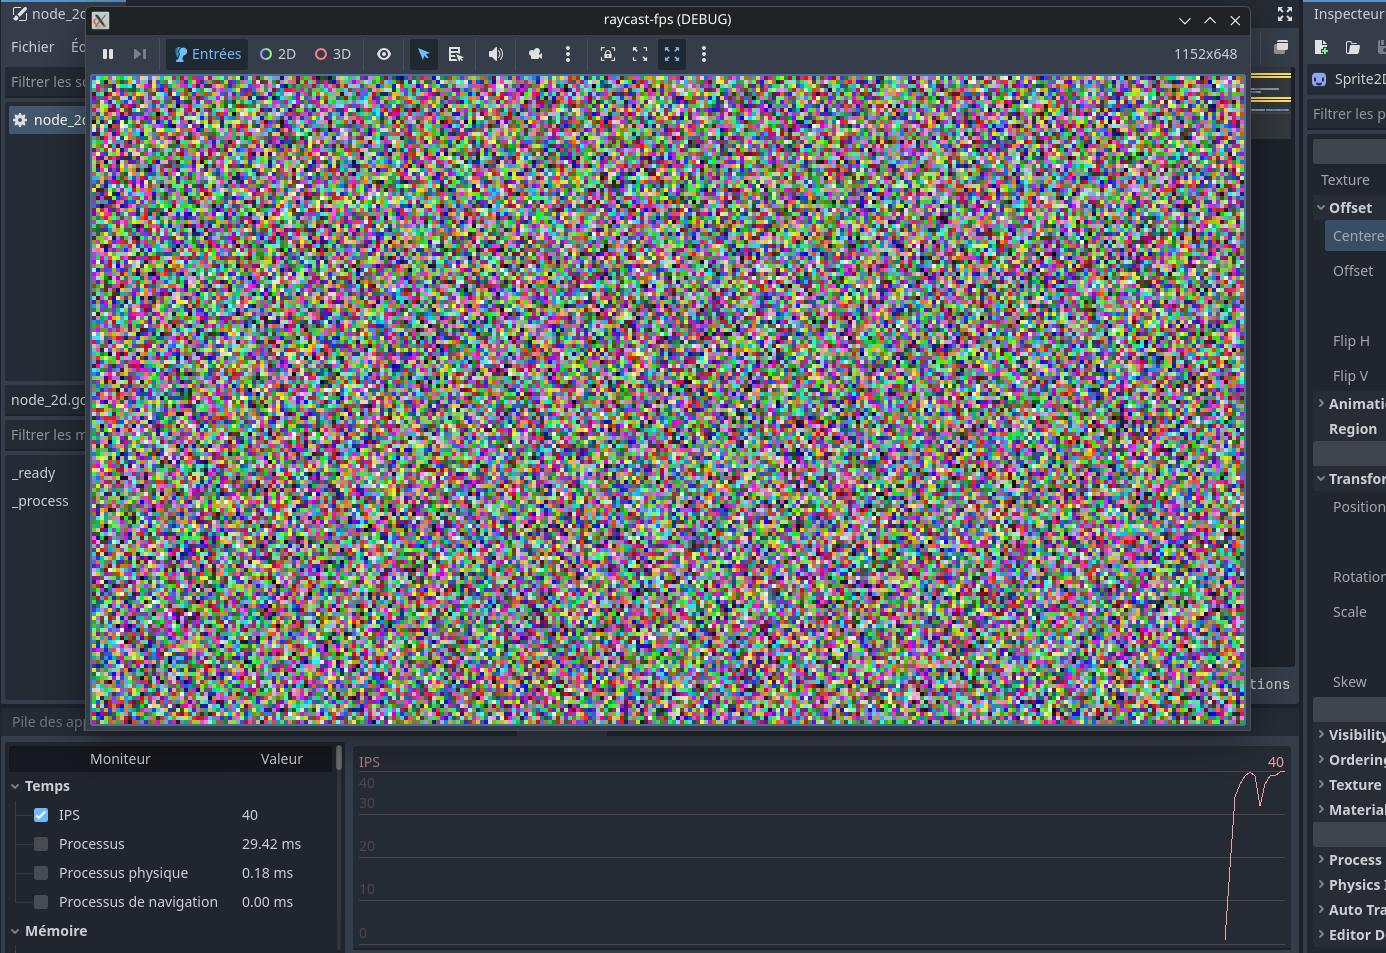Image resolution: width=1386 pixels, height=953 pixels.
Task: Click the next frame step button
Action: 140,54
